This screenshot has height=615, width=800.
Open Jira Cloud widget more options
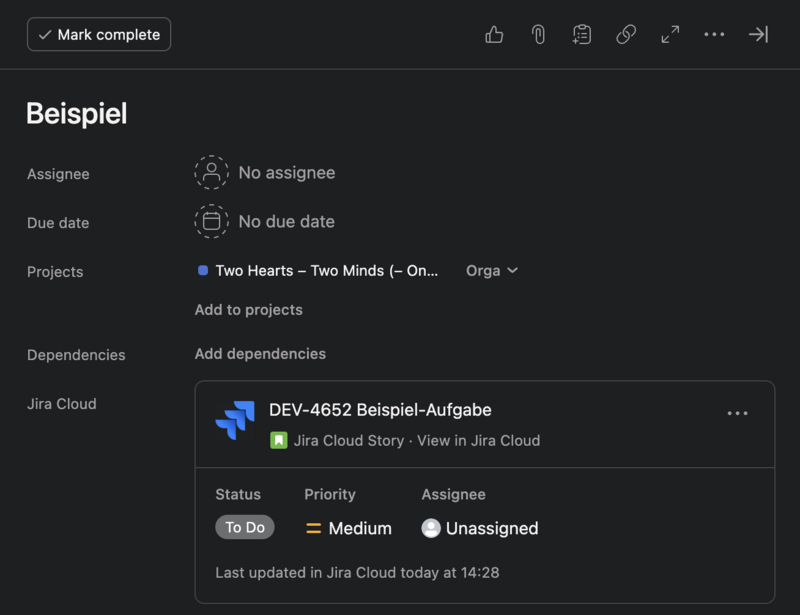tap(738, 413)
